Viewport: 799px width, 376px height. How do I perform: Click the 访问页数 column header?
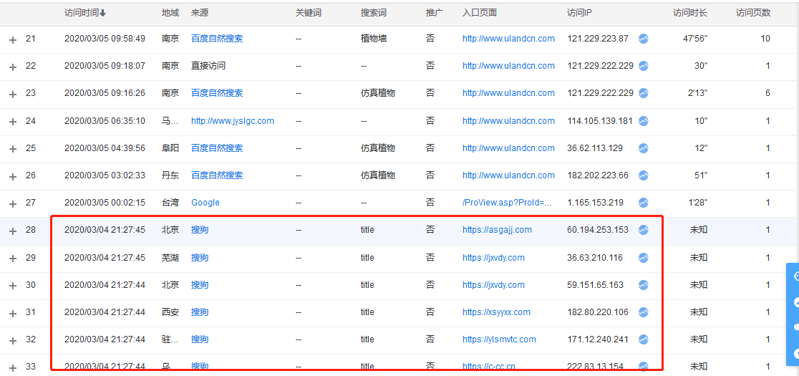753,13
